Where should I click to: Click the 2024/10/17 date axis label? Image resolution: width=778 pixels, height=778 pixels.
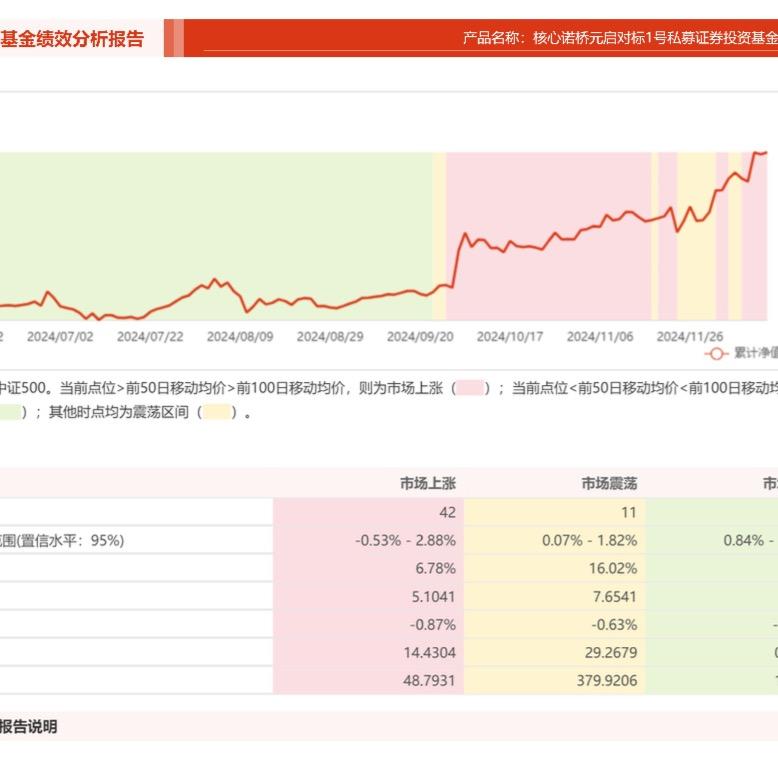[x=510, y=337]
